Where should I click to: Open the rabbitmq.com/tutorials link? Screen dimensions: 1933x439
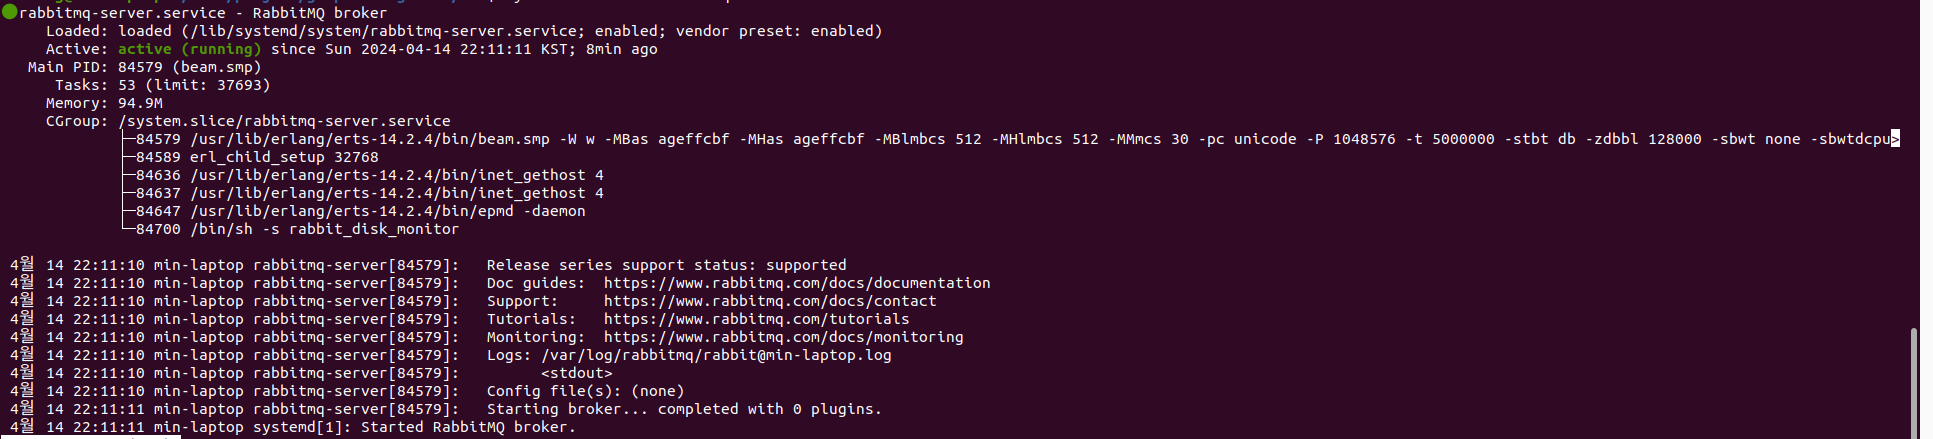757,319
